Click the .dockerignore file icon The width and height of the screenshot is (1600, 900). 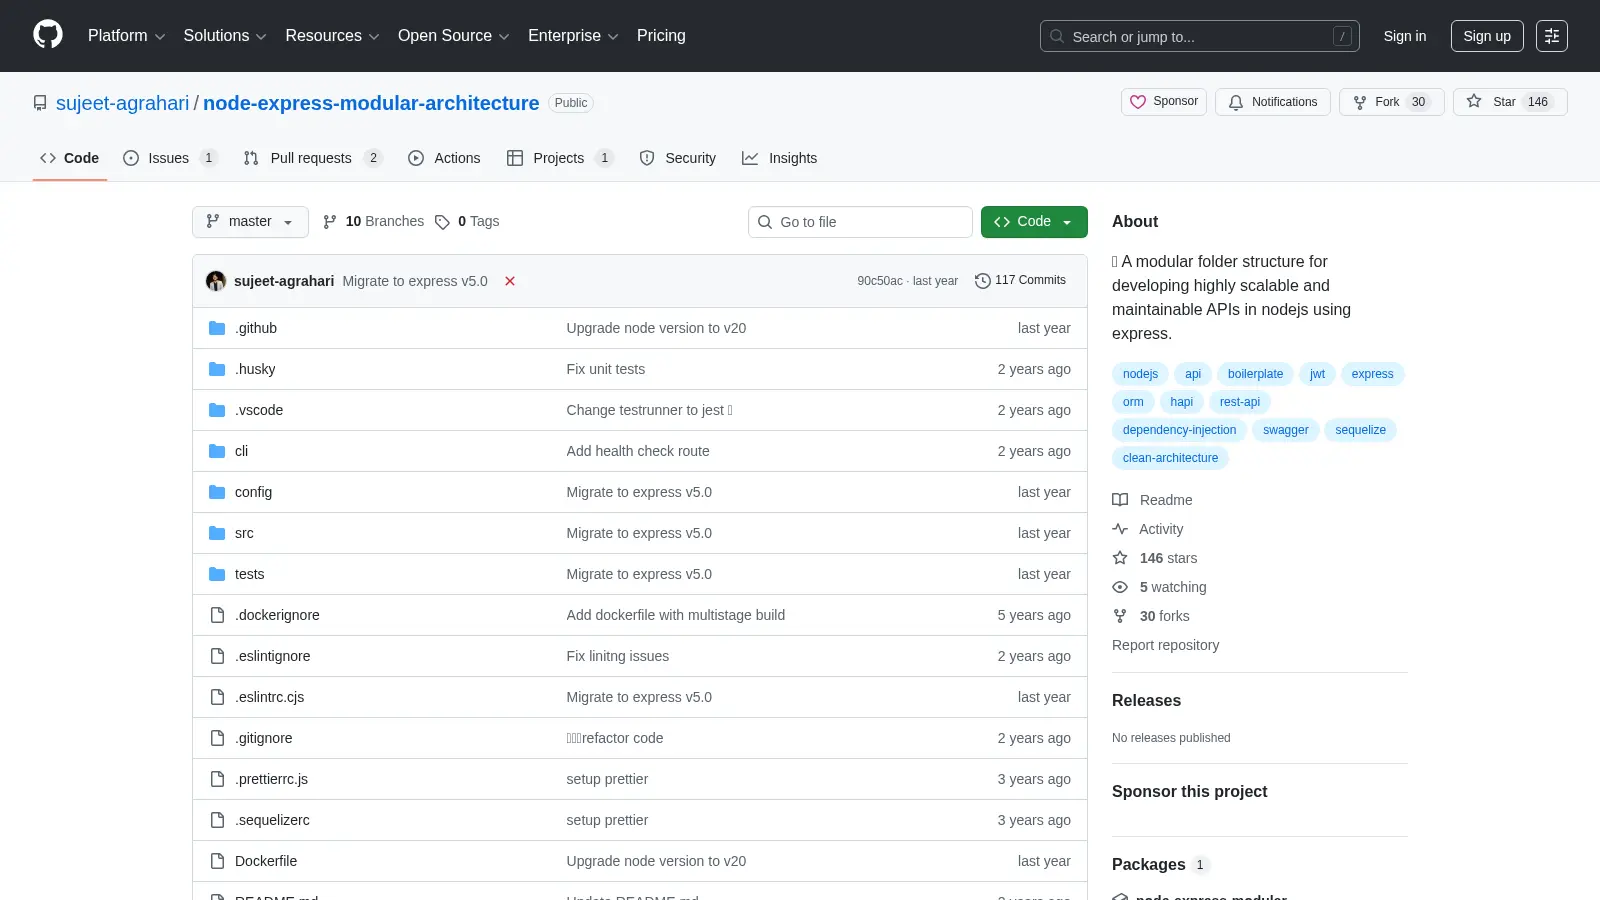point(217,615)
